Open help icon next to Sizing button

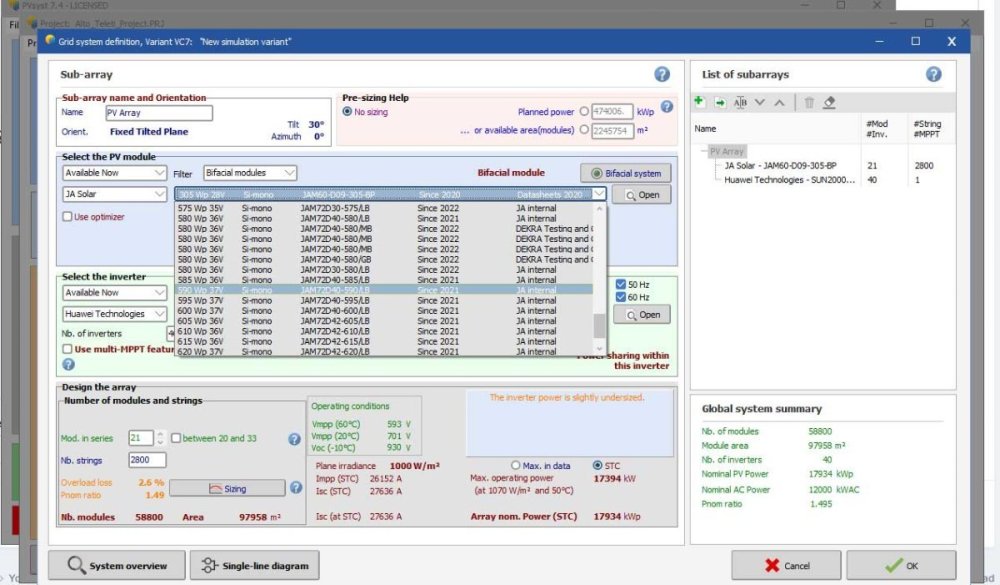point(296,488)
